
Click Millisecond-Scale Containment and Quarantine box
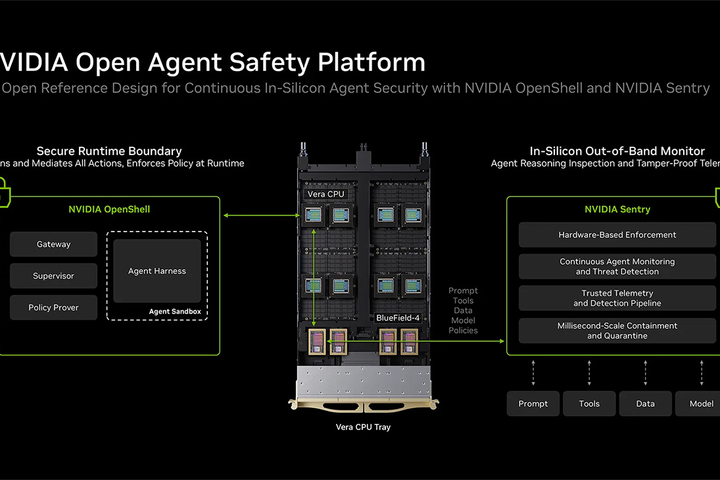click(617, 331)
